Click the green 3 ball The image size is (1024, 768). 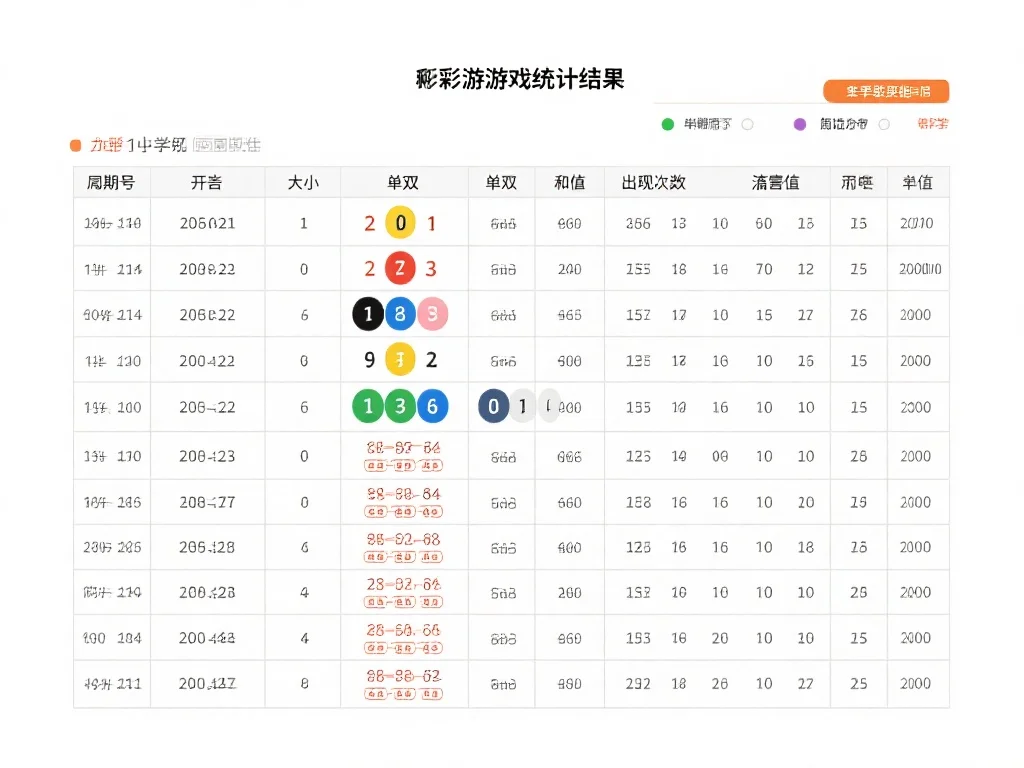point(400,406)
